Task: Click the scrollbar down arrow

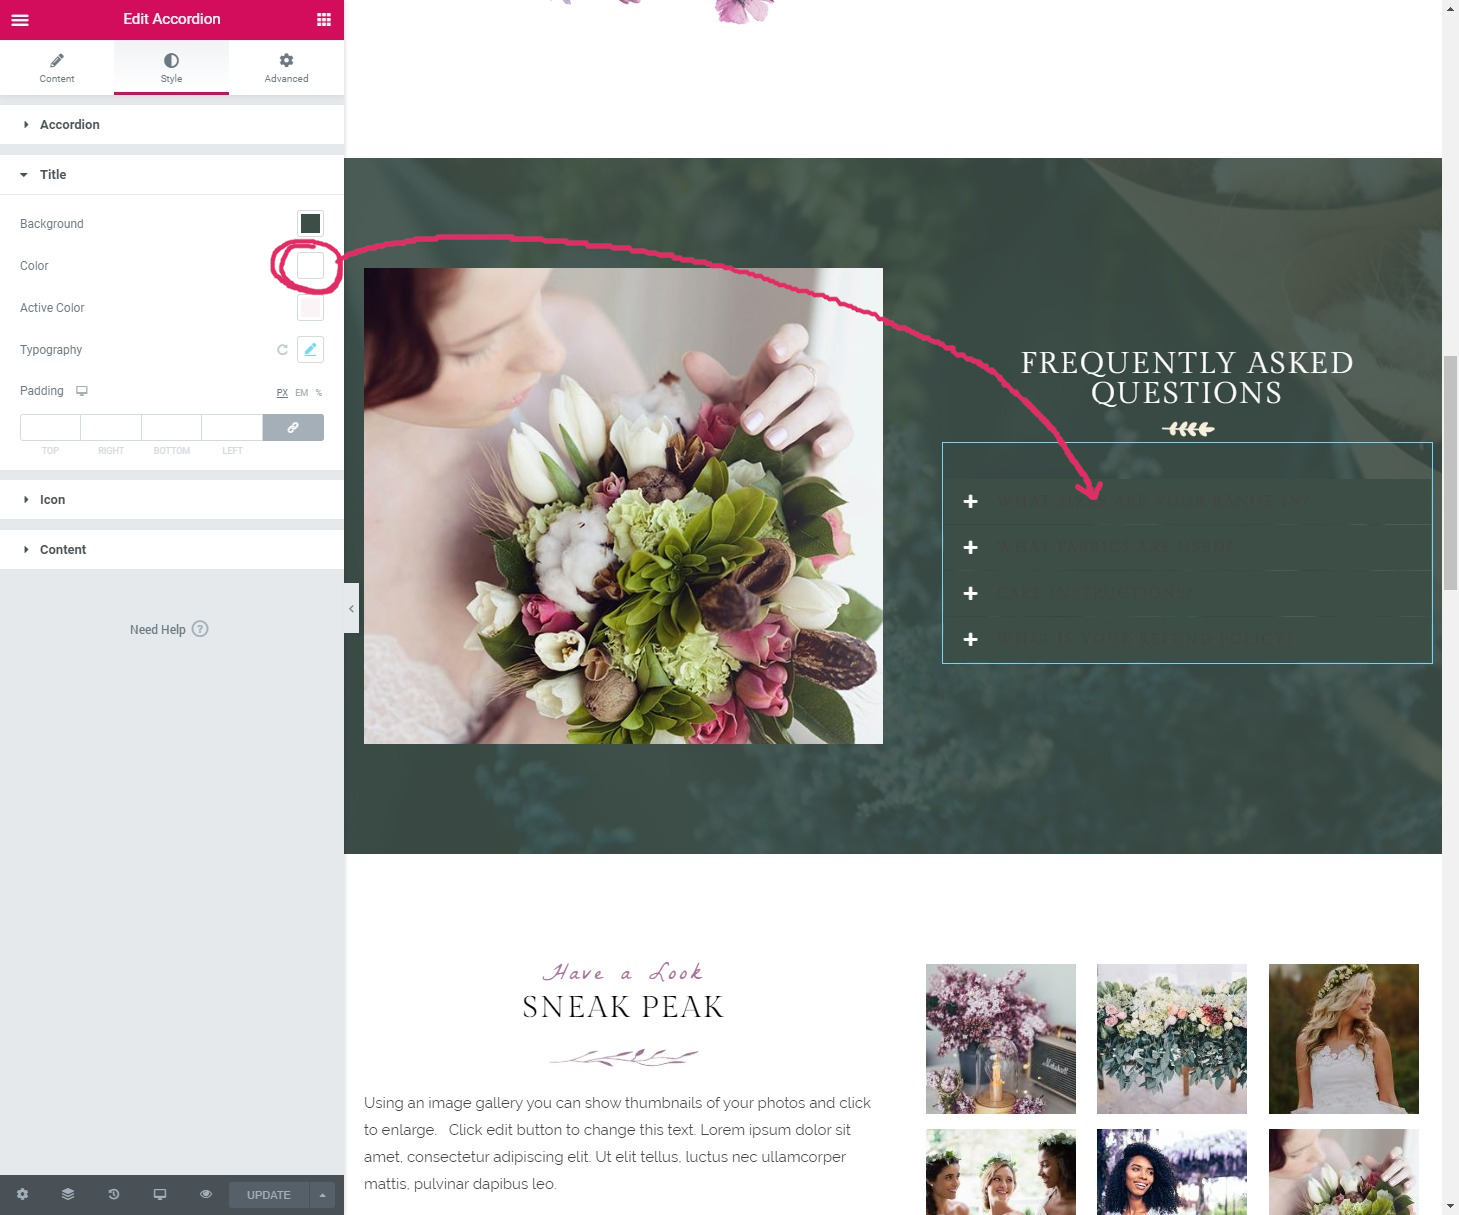Action: point(1450,1207)
